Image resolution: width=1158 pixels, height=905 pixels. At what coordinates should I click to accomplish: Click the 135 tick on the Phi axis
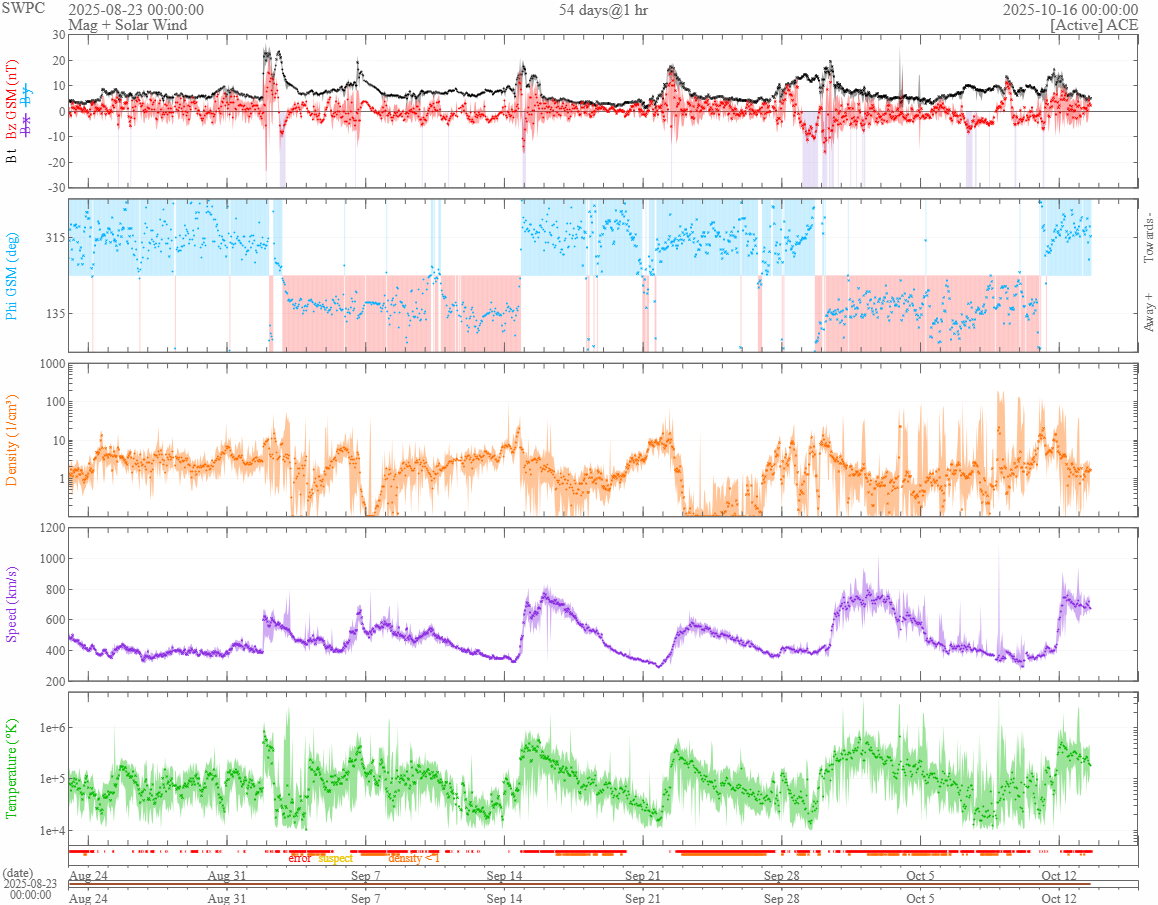pos(55,313)
